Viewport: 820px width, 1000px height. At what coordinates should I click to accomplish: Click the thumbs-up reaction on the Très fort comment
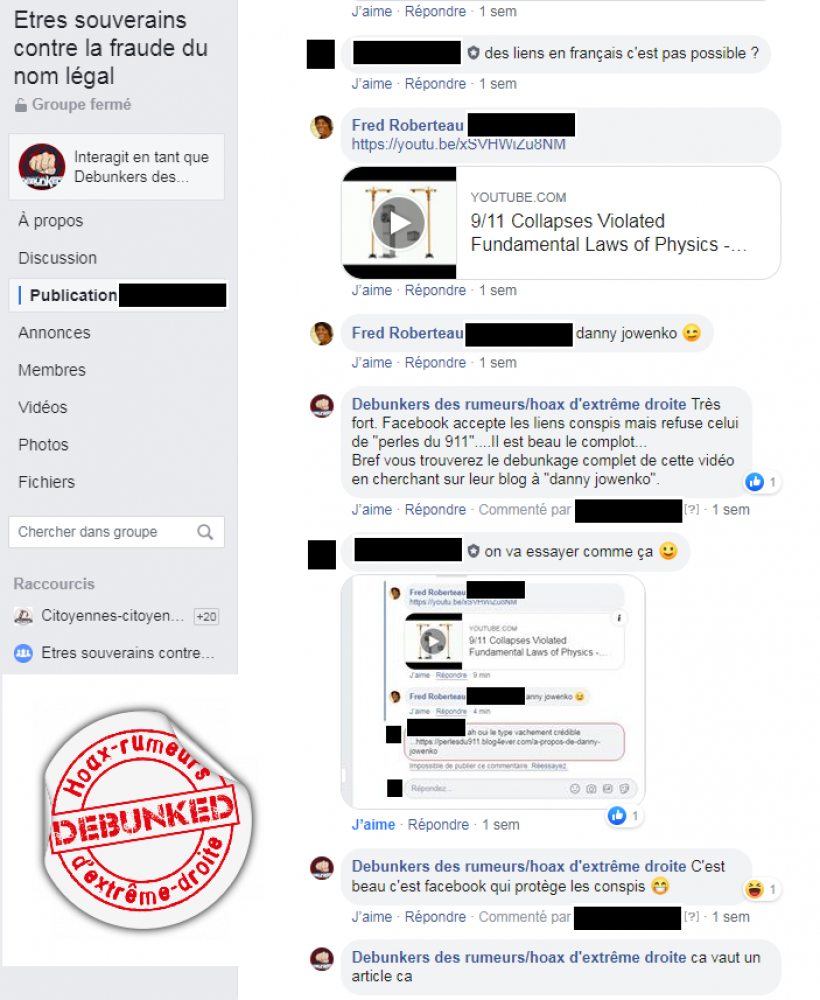tap(755, 482)
